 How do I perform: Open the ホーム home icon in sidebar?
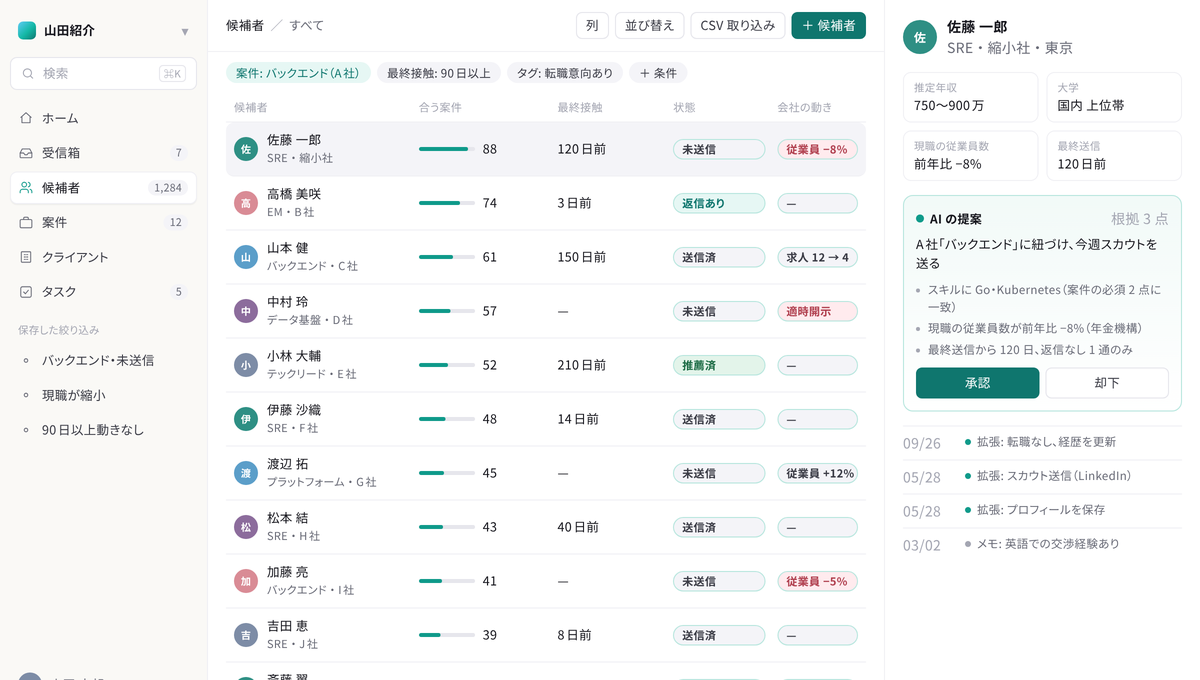[26, 118]
